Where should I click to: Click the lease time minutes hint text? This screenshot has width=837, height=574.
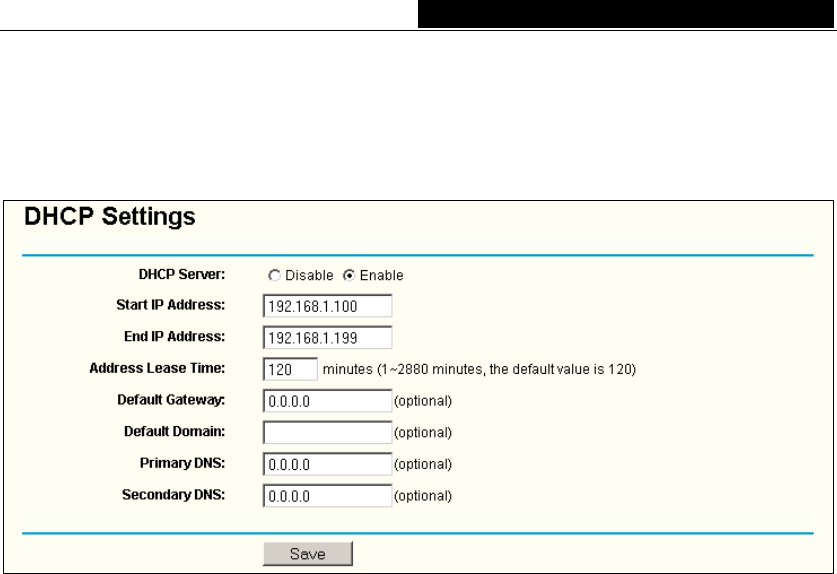pos(479,369)
